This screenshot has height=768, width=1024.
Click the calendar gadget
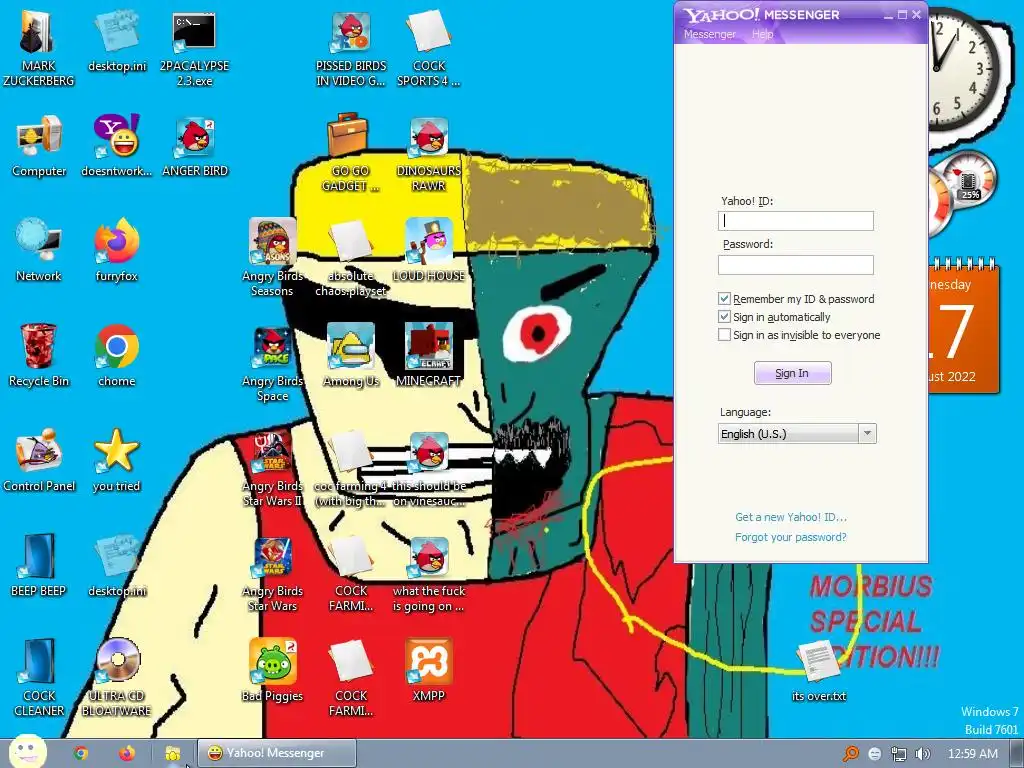963,327
